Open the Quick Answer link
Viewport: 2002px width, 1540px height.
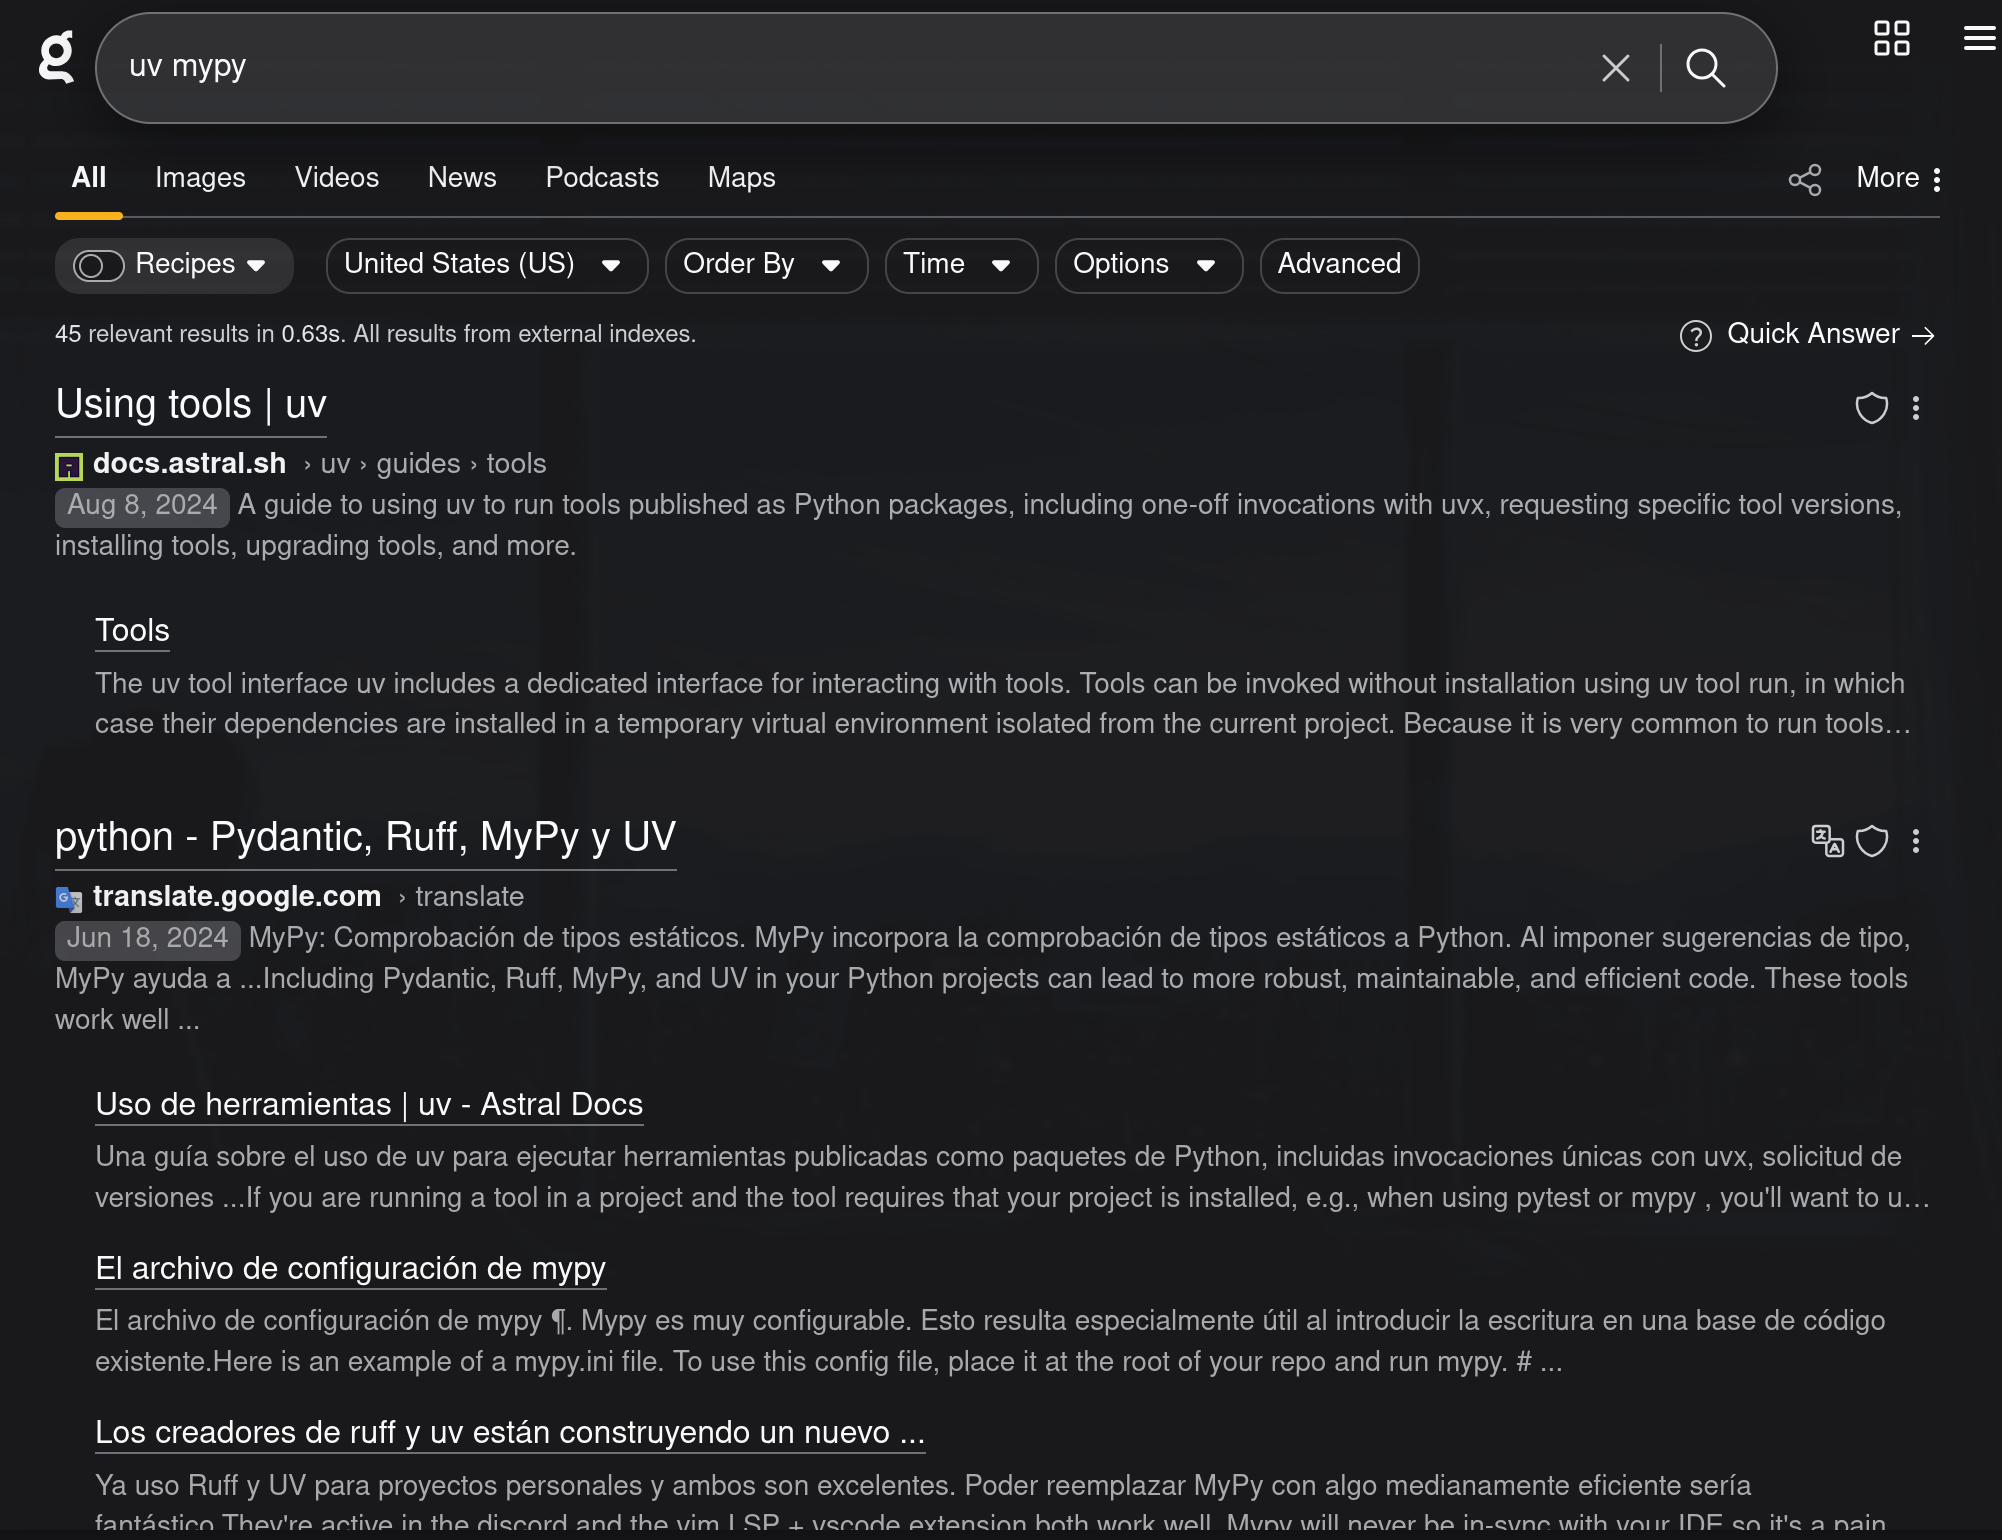click(x=1811, y=334)
